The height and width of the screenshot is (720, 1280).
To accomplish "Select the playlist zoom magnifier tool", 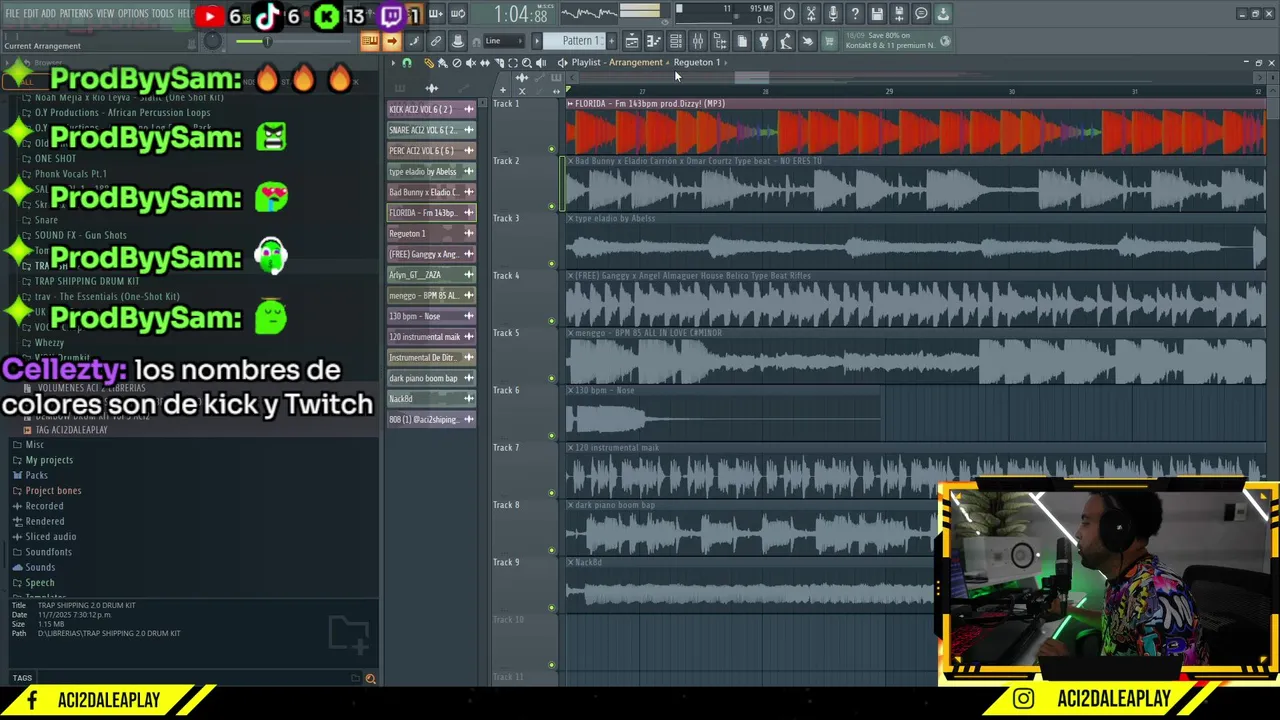I will 527,63.
